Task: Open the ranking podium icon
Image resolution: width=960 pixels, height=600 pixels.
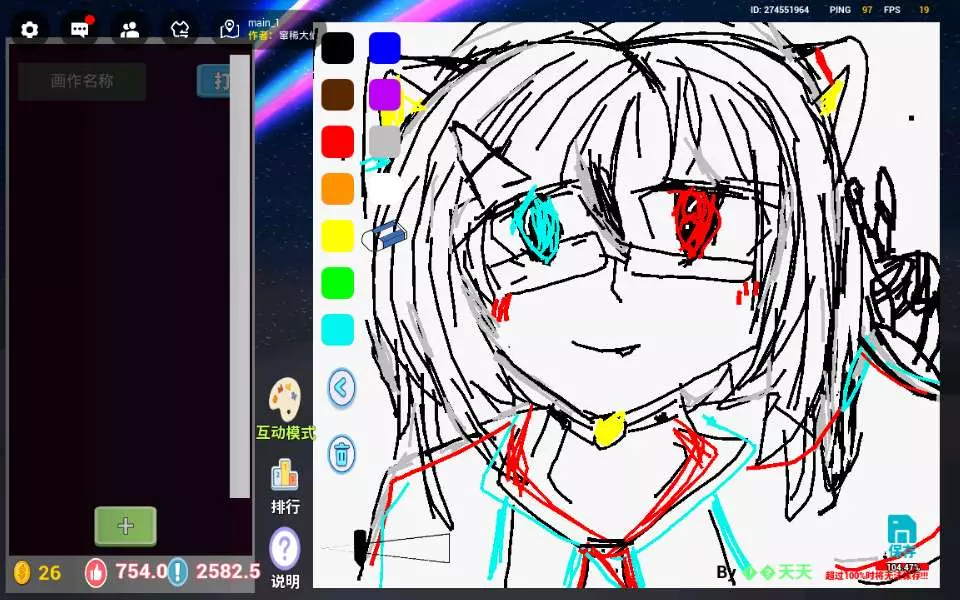Action: pyautogui.click(x=285, y=475)
